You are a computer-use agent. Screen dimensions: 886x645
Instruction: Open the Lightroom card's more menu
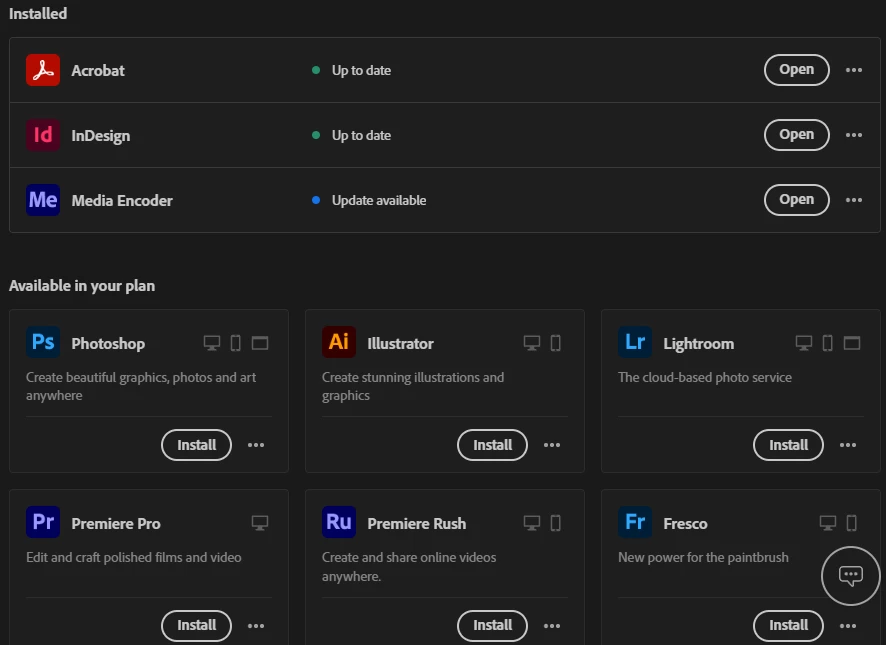(848, 445)
